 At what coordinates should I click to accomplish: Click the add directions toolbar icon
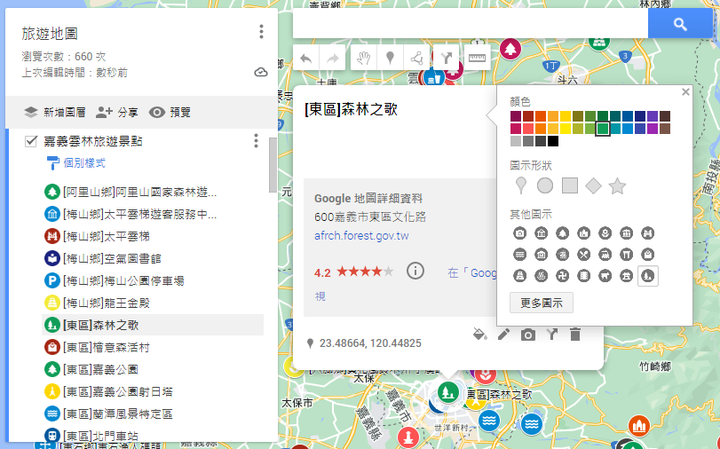pyautogui.click(x=446, y=58)
